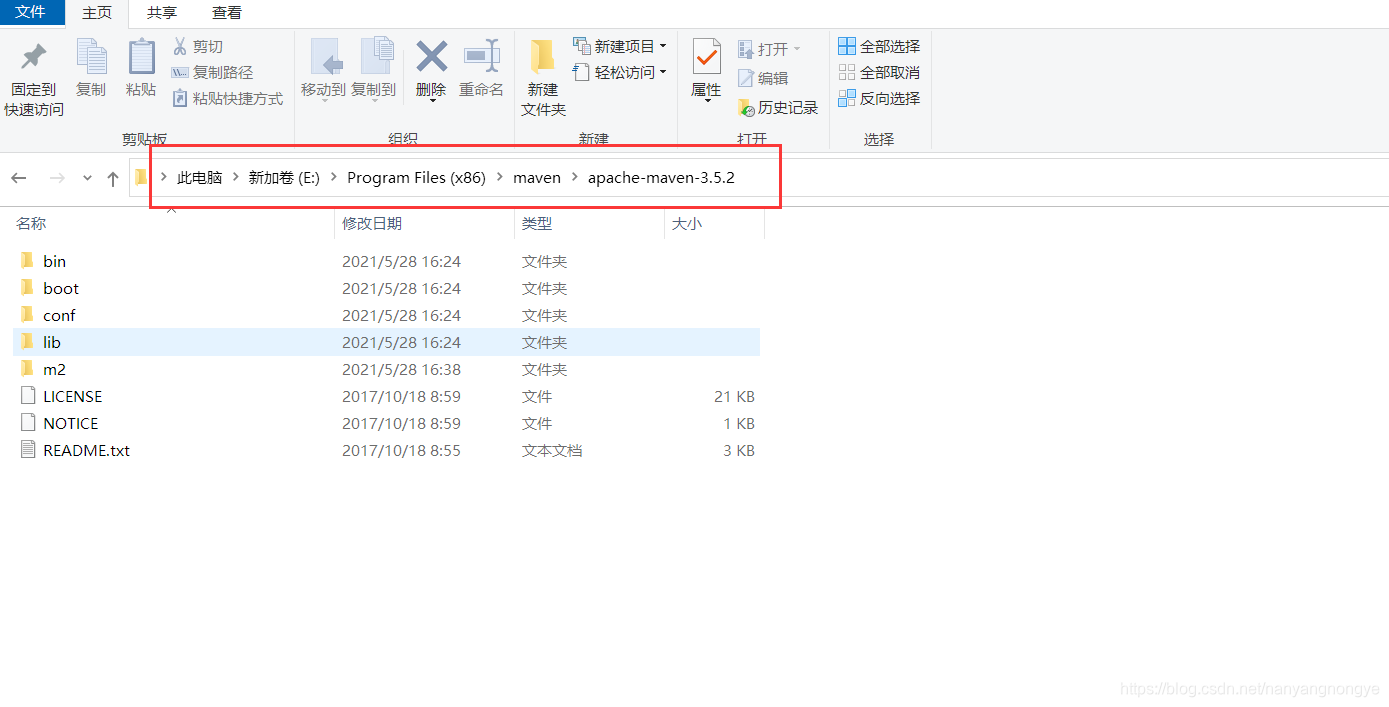Open recent locations dropdown arrow

87,178
